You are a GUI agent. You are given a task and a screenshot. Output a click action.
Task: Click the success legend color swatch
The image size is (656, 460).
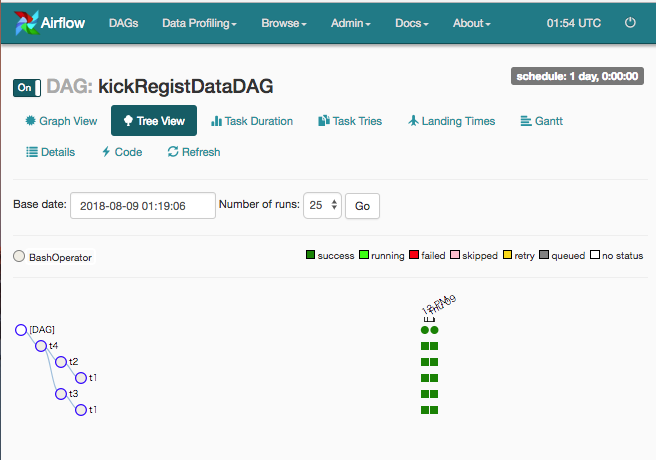tap(311, 256)
